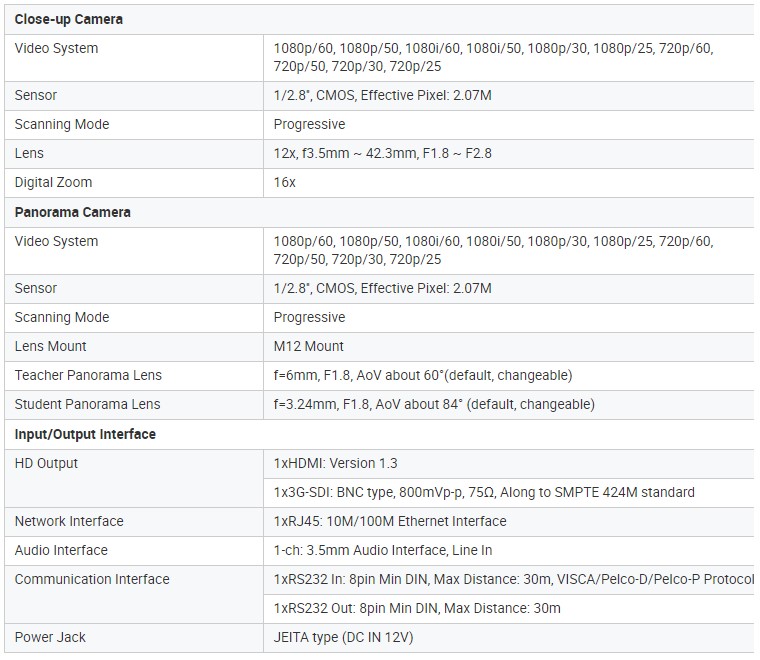Click the "JEITA type (DC IN 12V)" cell
The image size is (760, 660).
508,638
